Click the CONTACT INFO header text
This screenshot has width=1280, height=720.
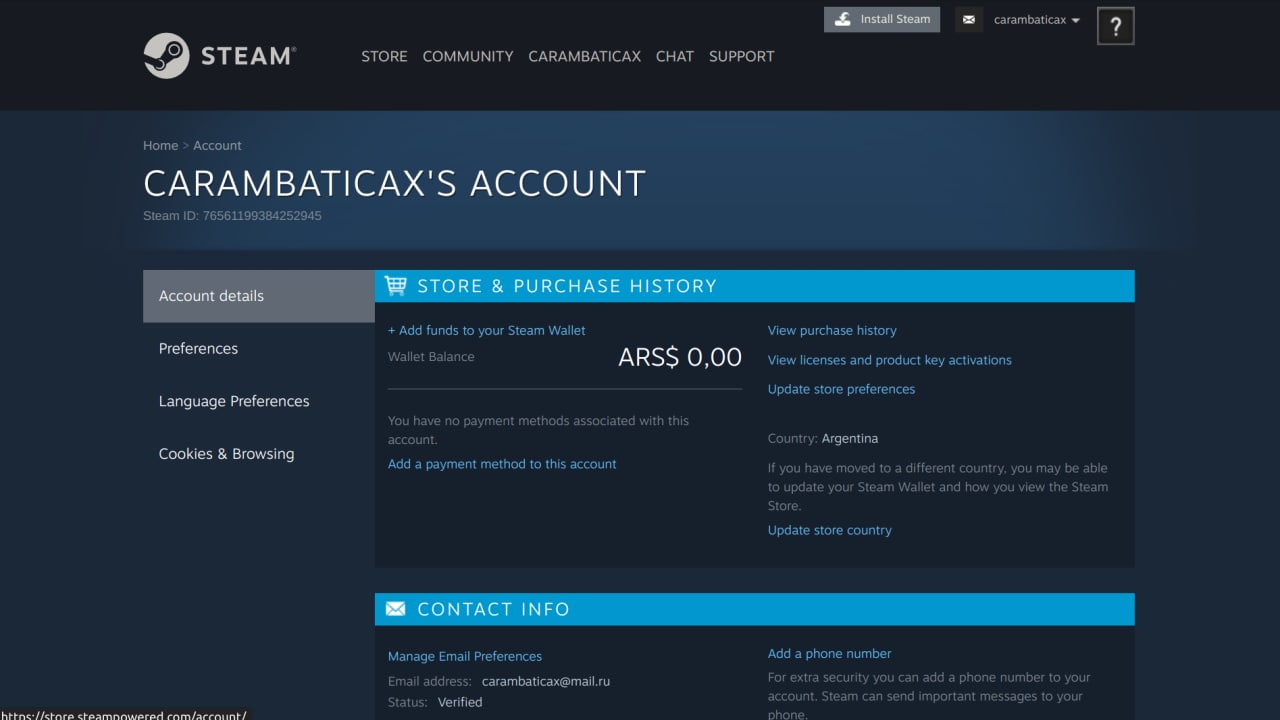click(493, 609)
